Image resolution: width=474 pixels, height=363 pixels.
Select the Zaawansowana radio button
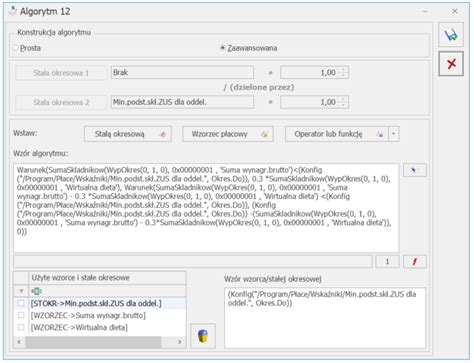(223, 48)
